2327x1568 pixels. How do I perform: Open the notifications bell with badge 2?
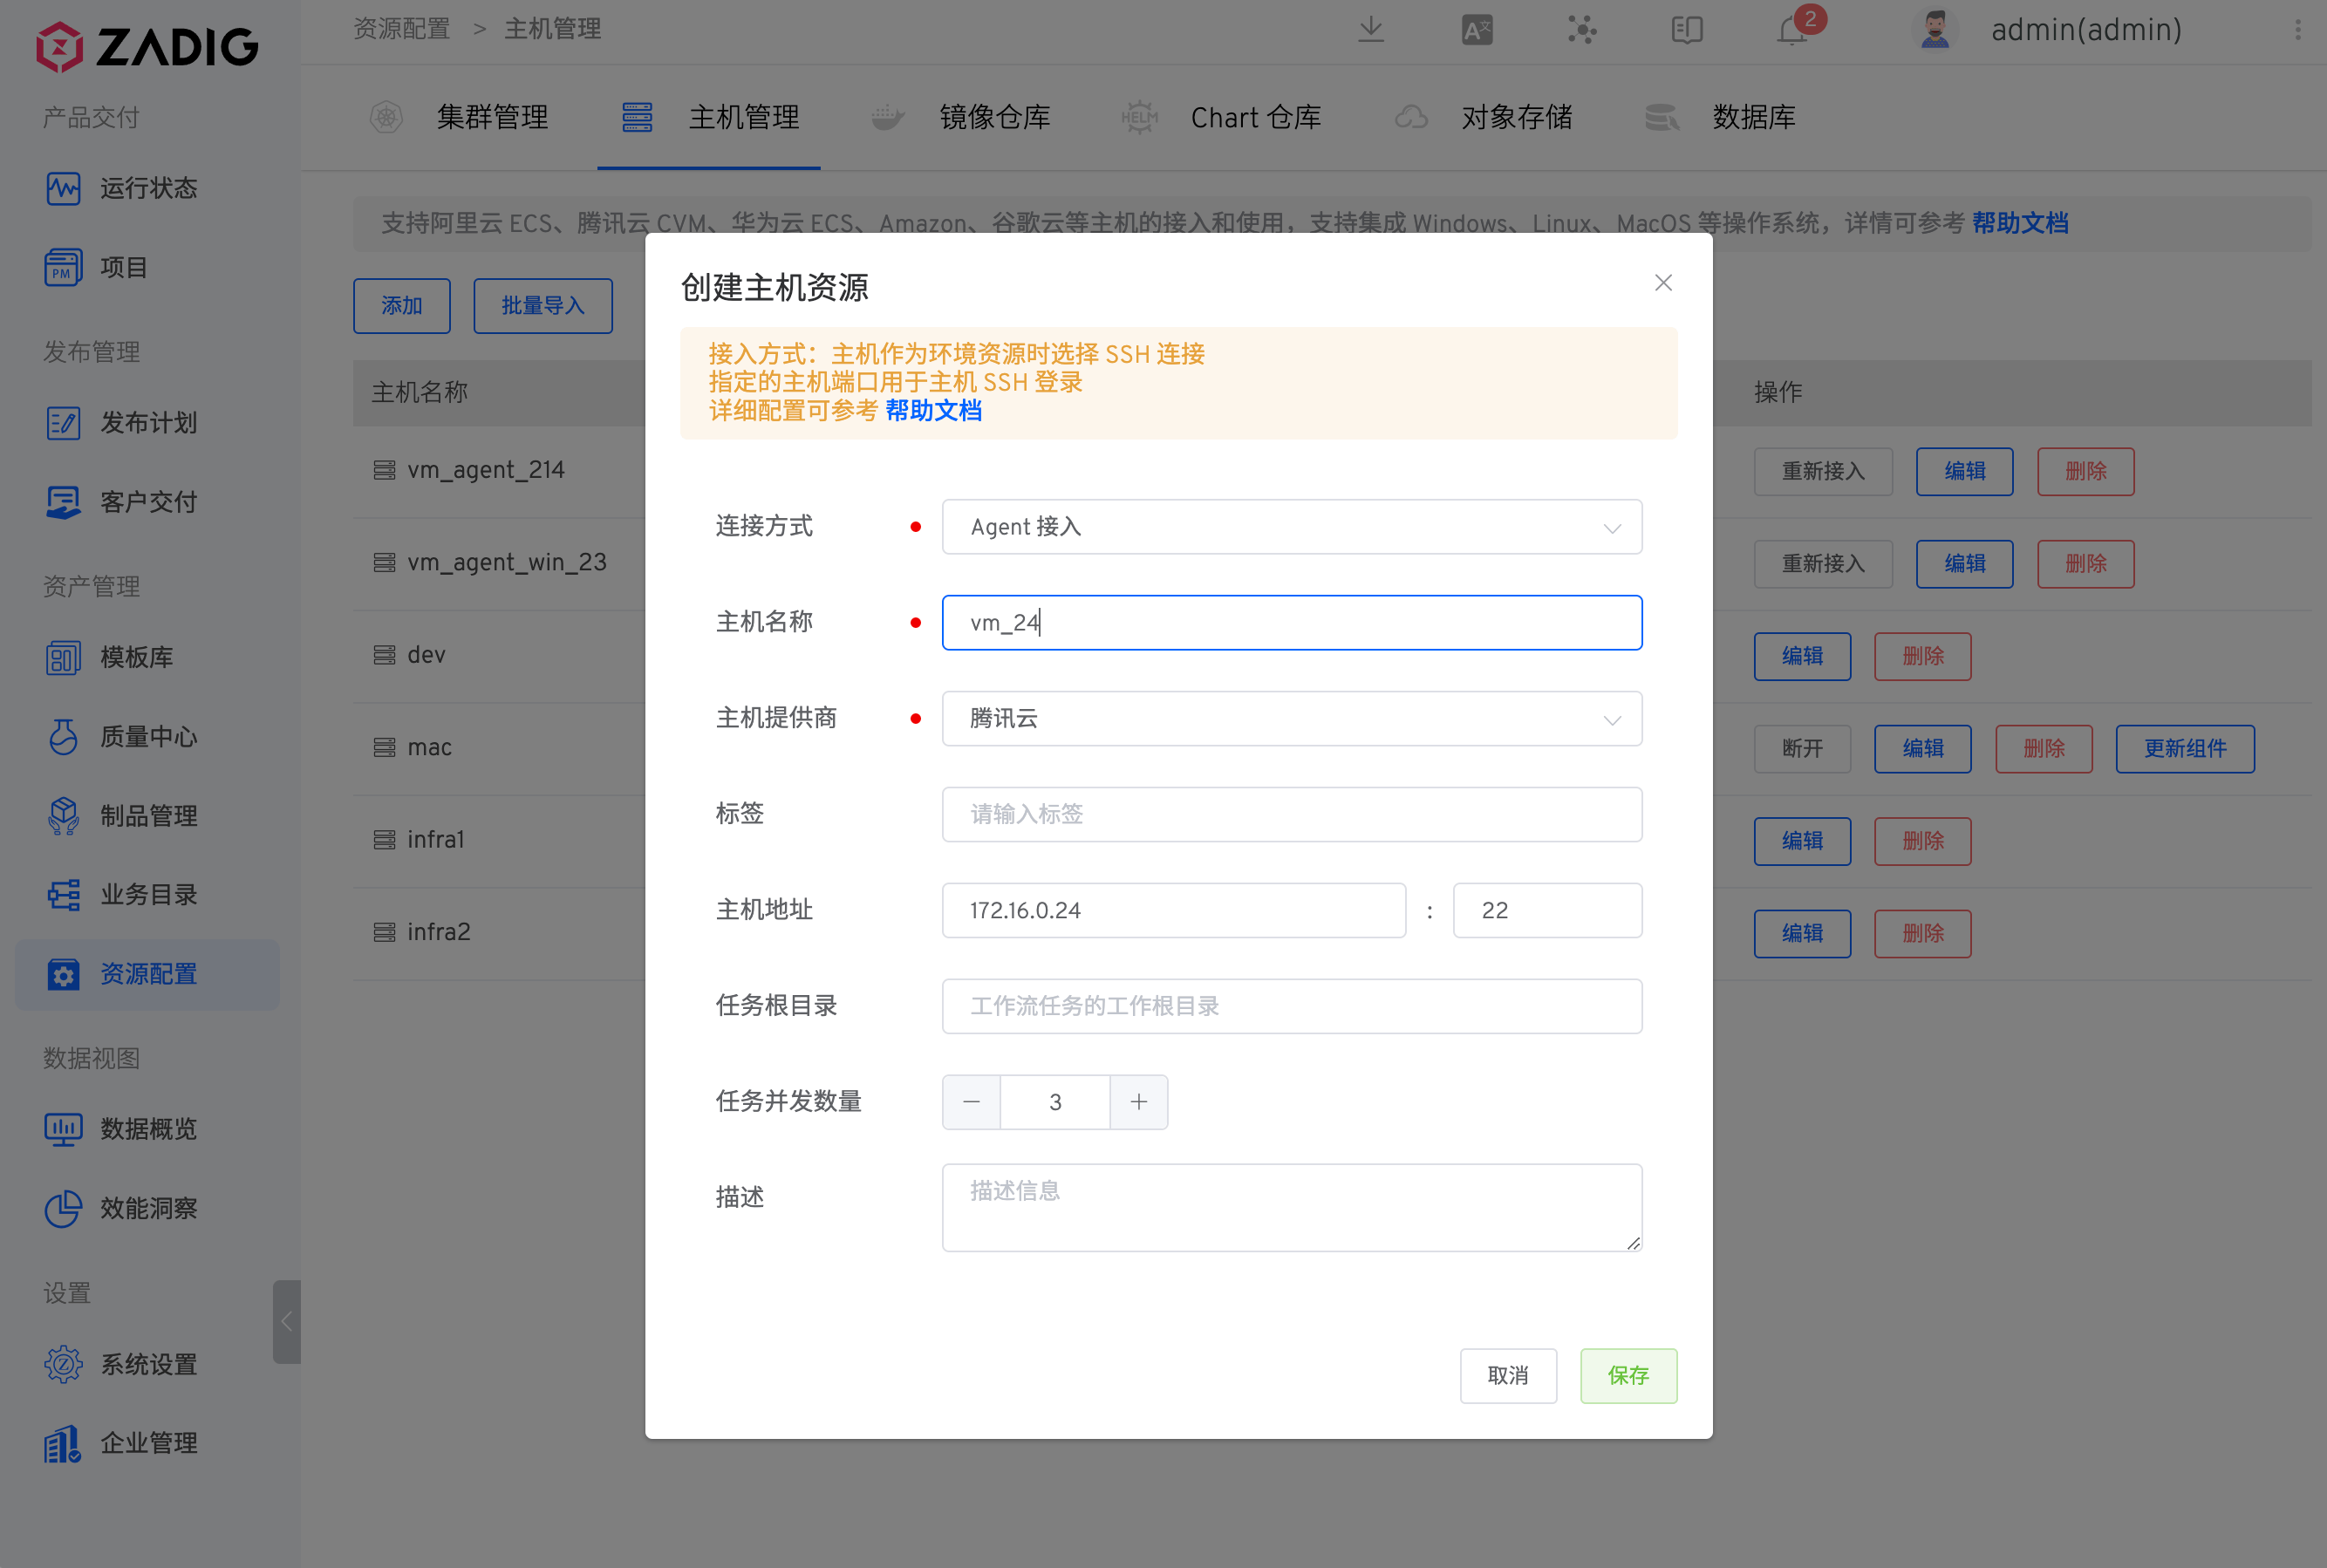pos(1793,30)
